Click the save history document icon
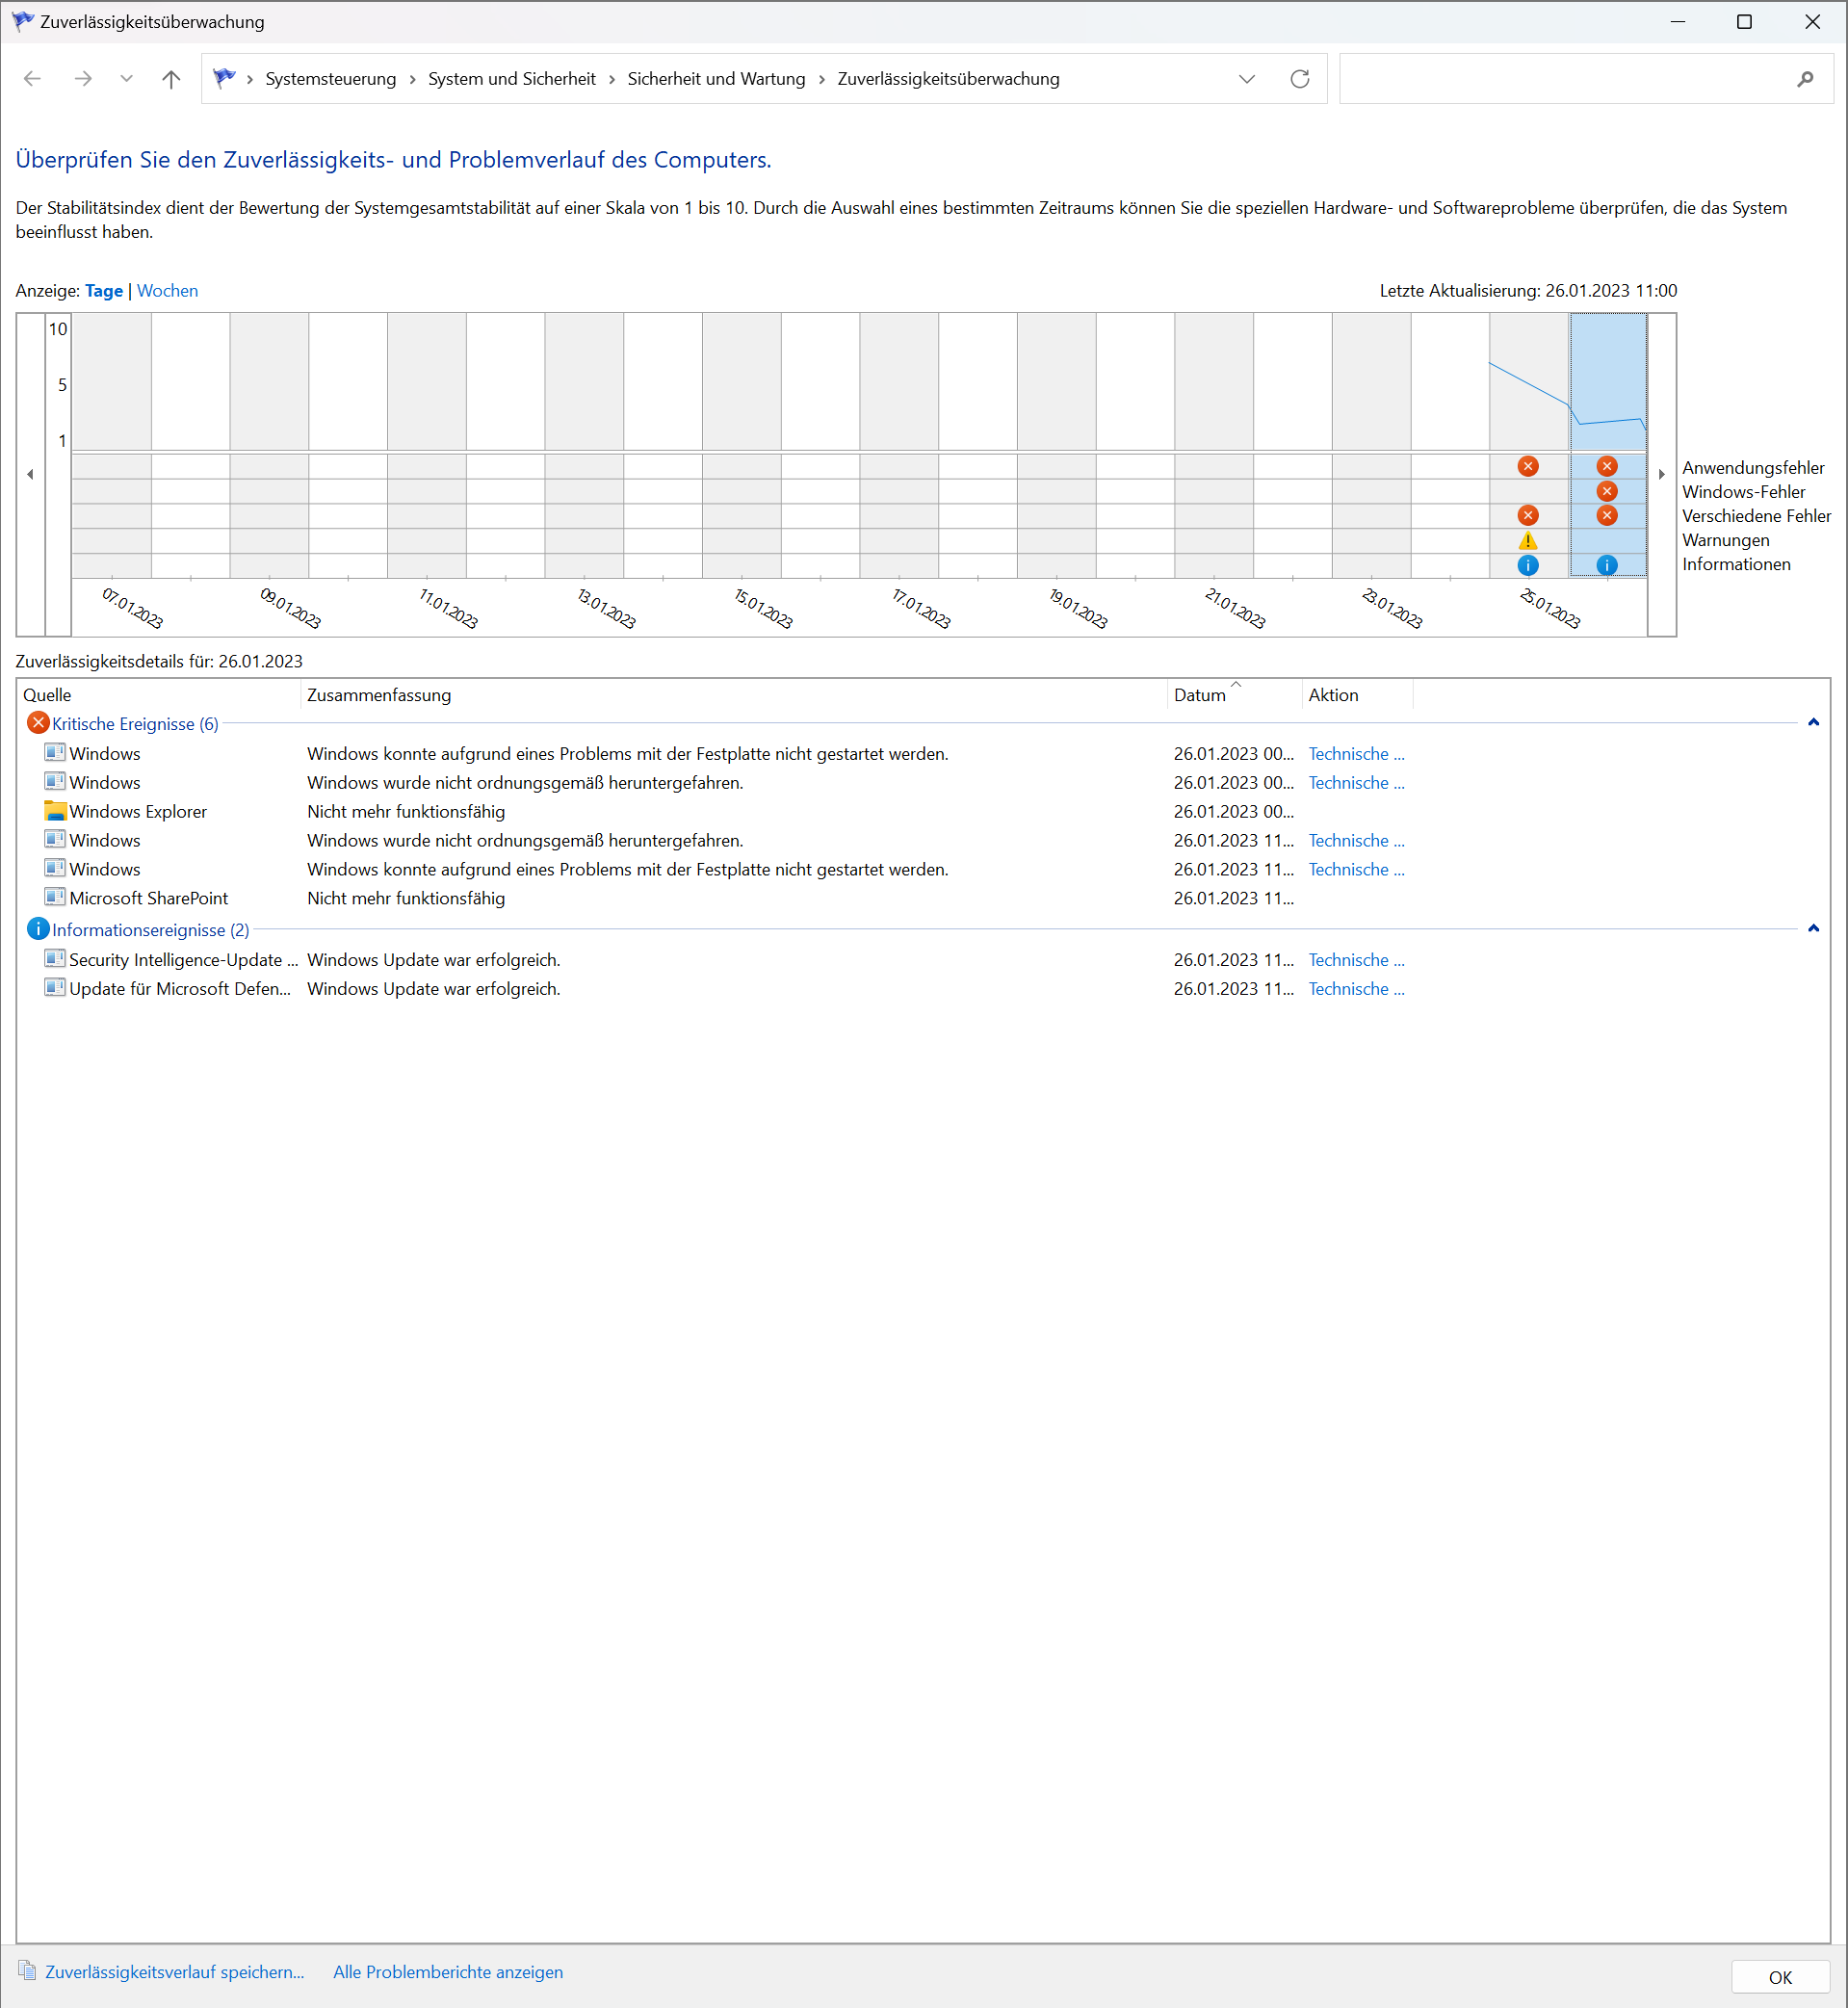This screenshot has height=2008, width=1848. [27, 1971]
